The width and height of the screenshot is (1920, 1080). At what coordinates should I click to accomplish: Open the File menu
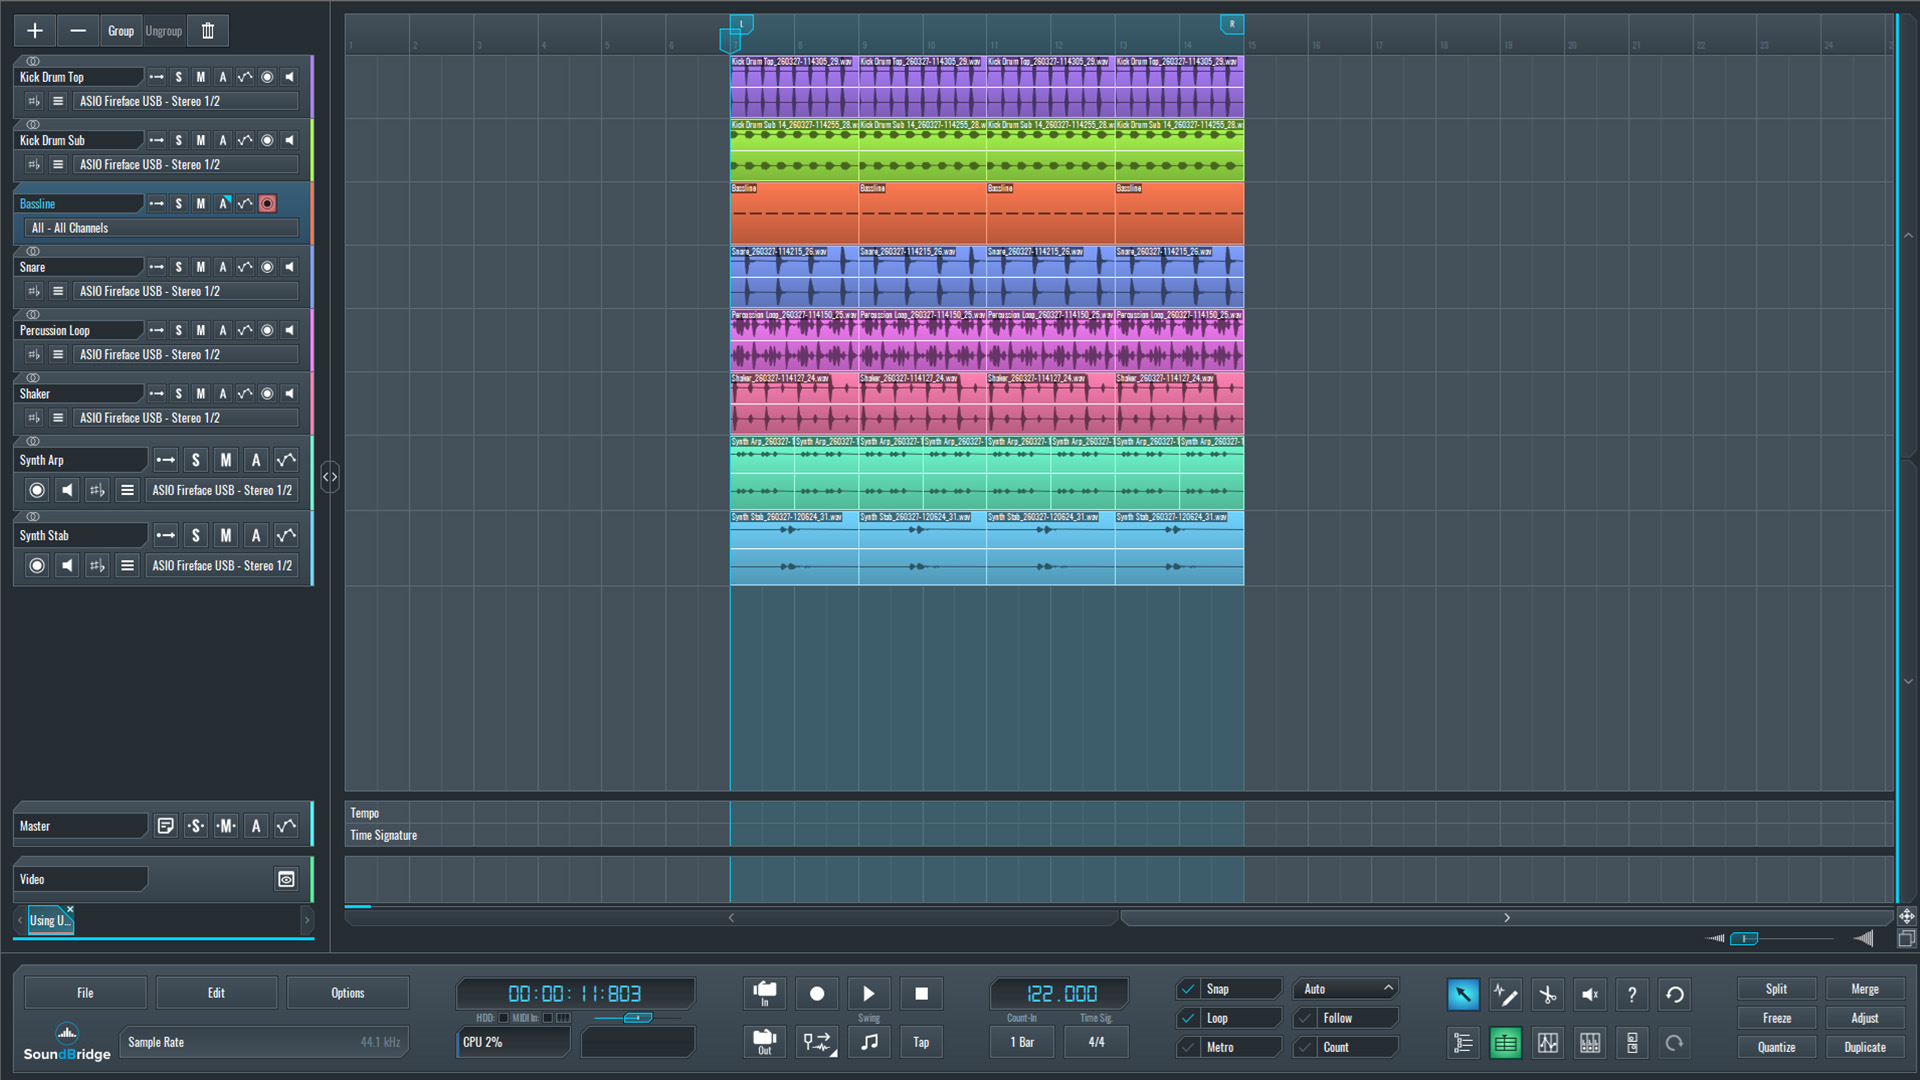[x=85, y=993]
